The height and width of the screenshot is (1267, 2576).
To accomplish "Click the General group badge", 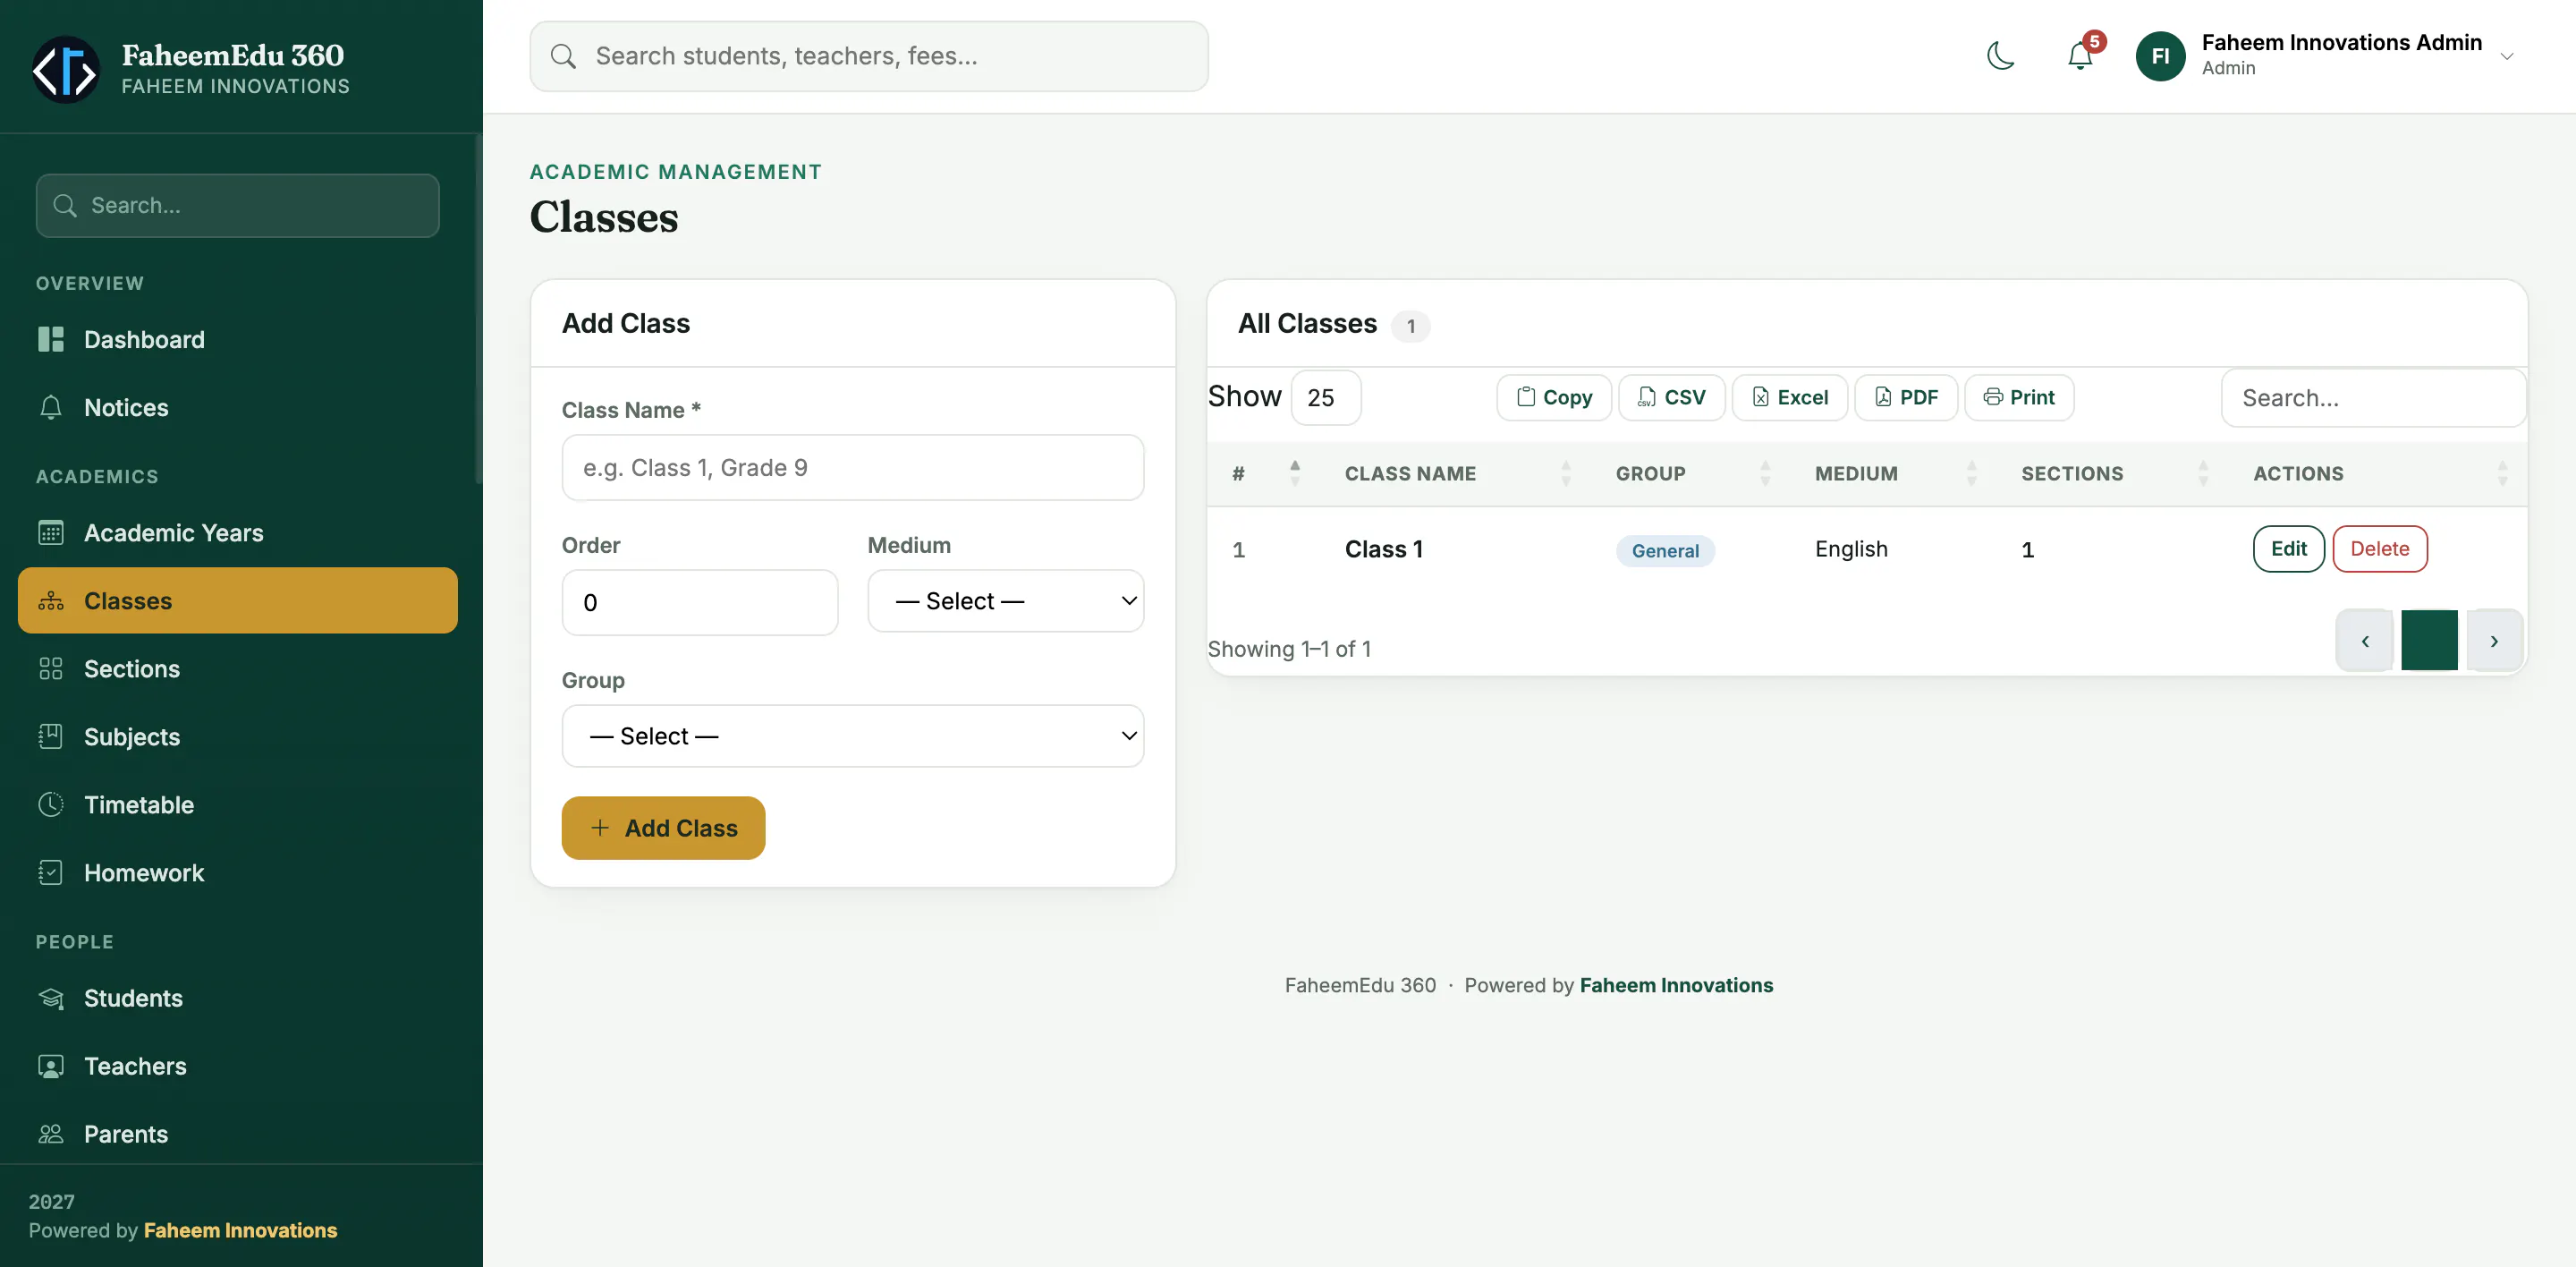I will point(1665,550).
